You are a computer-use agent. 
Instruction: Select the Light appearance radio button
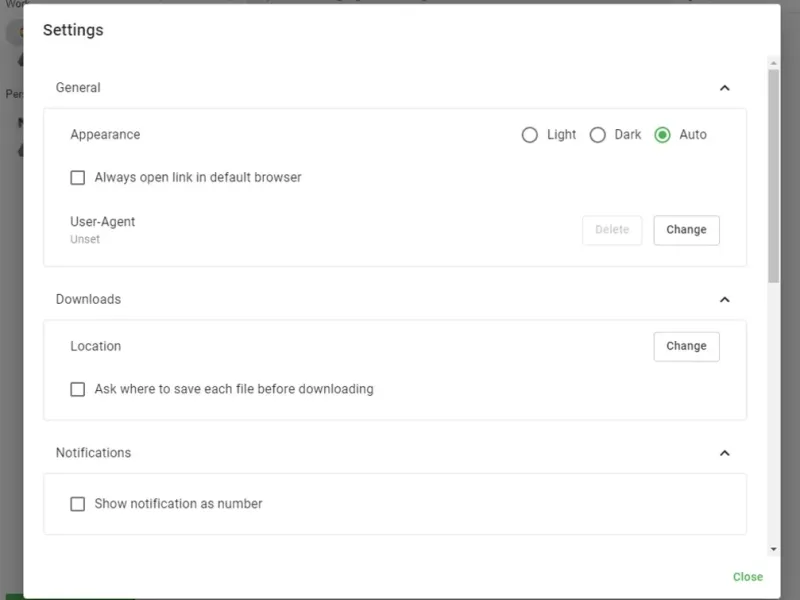(530, 135)
